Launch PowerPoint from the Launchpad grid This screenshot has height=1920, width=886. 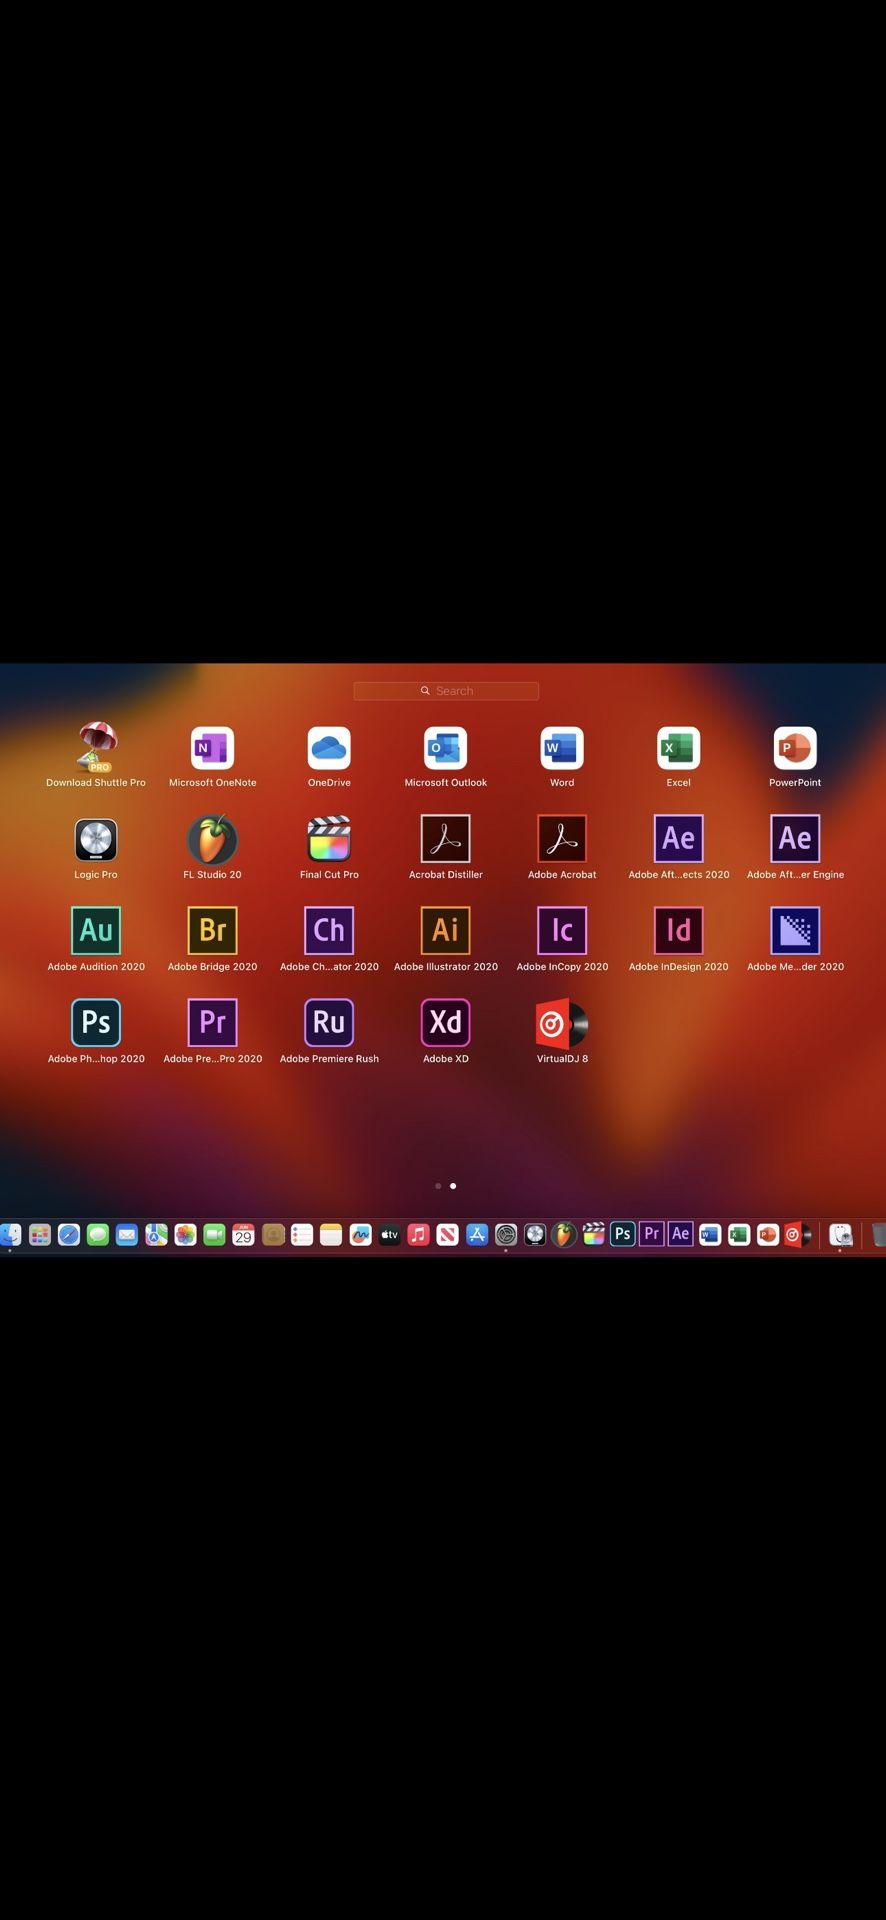(795, 747)
